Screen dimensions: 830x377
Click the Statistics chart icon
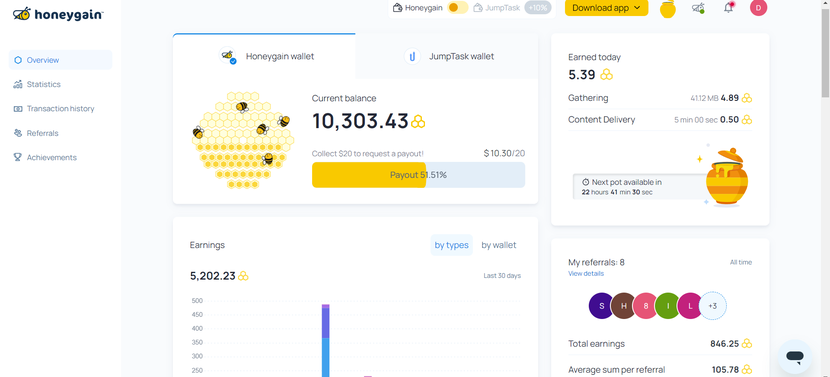tap(18, 84)
